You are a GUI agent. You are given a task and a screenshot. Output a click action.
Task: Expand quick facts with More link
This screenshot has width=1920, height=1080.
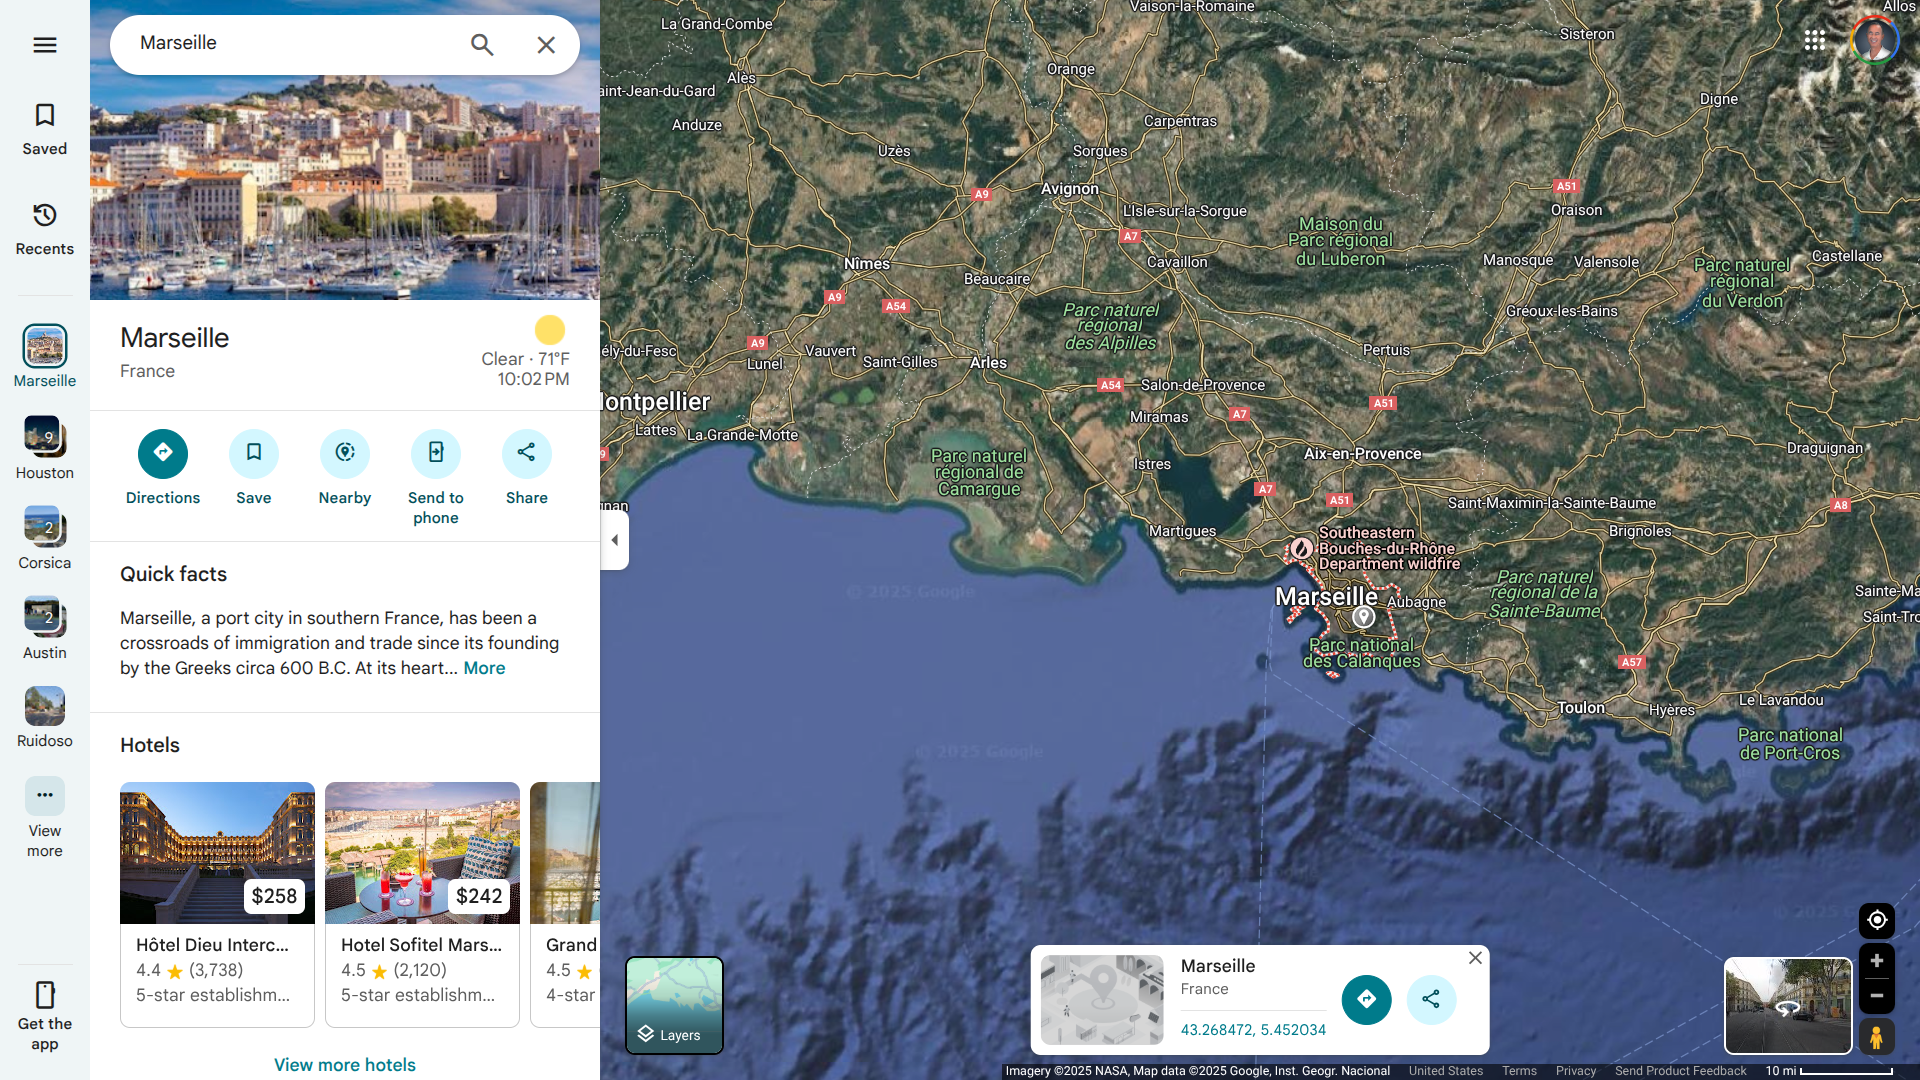tap(484, 668)
